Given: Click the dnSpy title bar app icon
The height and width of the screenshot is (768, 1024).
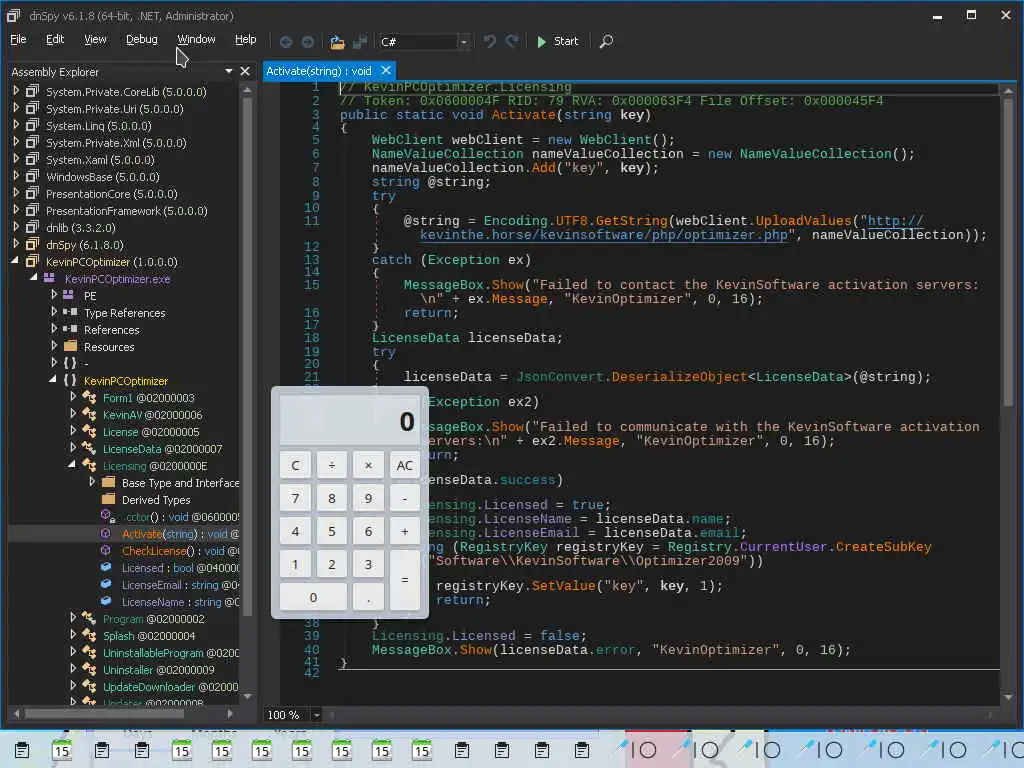Looking at the screenshot, I should [x=13, y=15].
